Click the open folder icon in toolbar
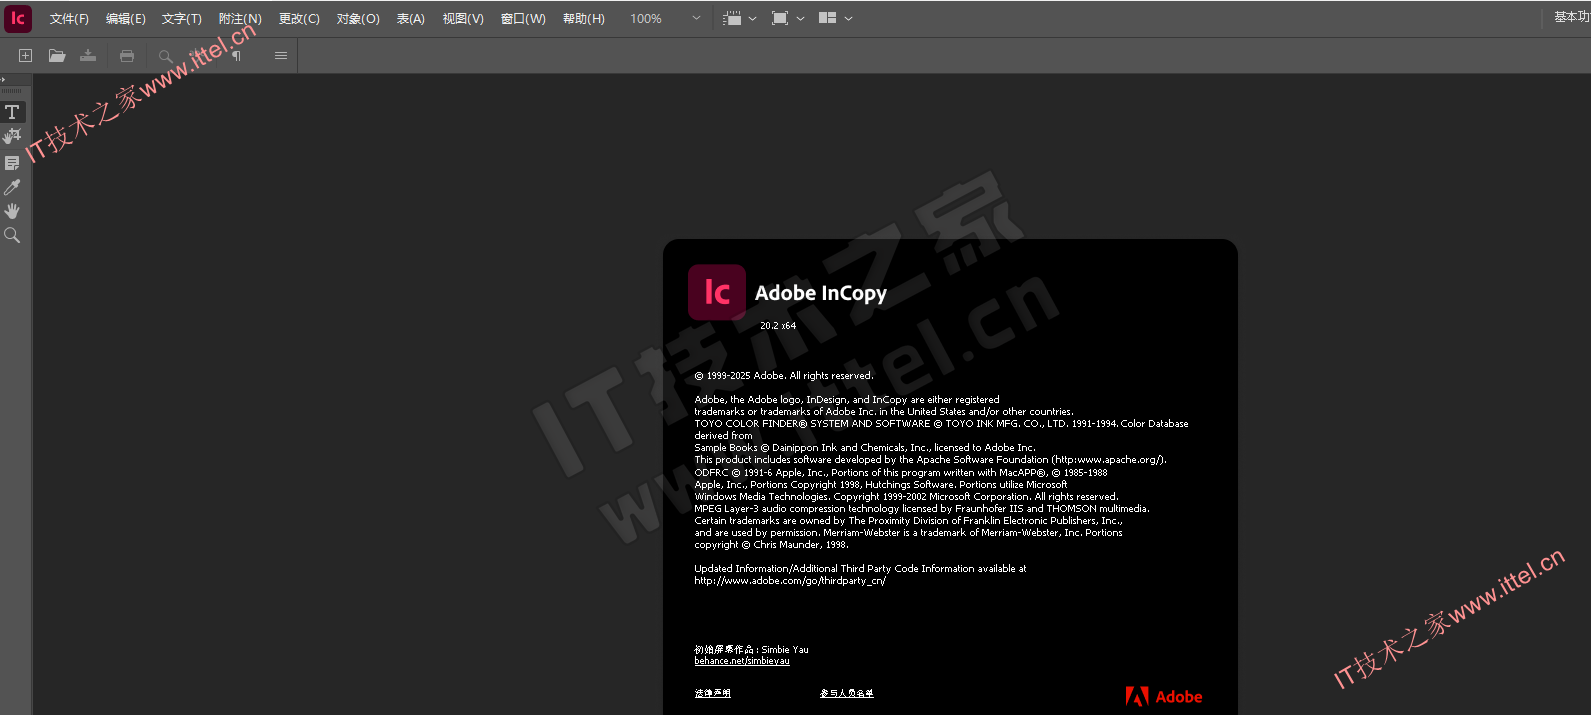 click(x=57, y=56)
